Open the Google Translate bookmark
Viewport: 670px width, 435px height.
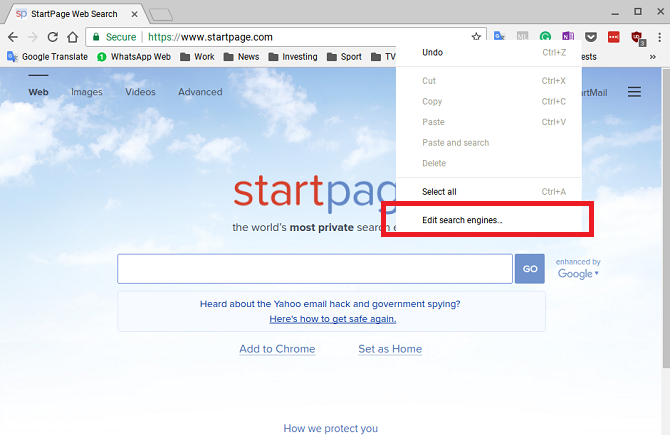click(x=47, y=57)
